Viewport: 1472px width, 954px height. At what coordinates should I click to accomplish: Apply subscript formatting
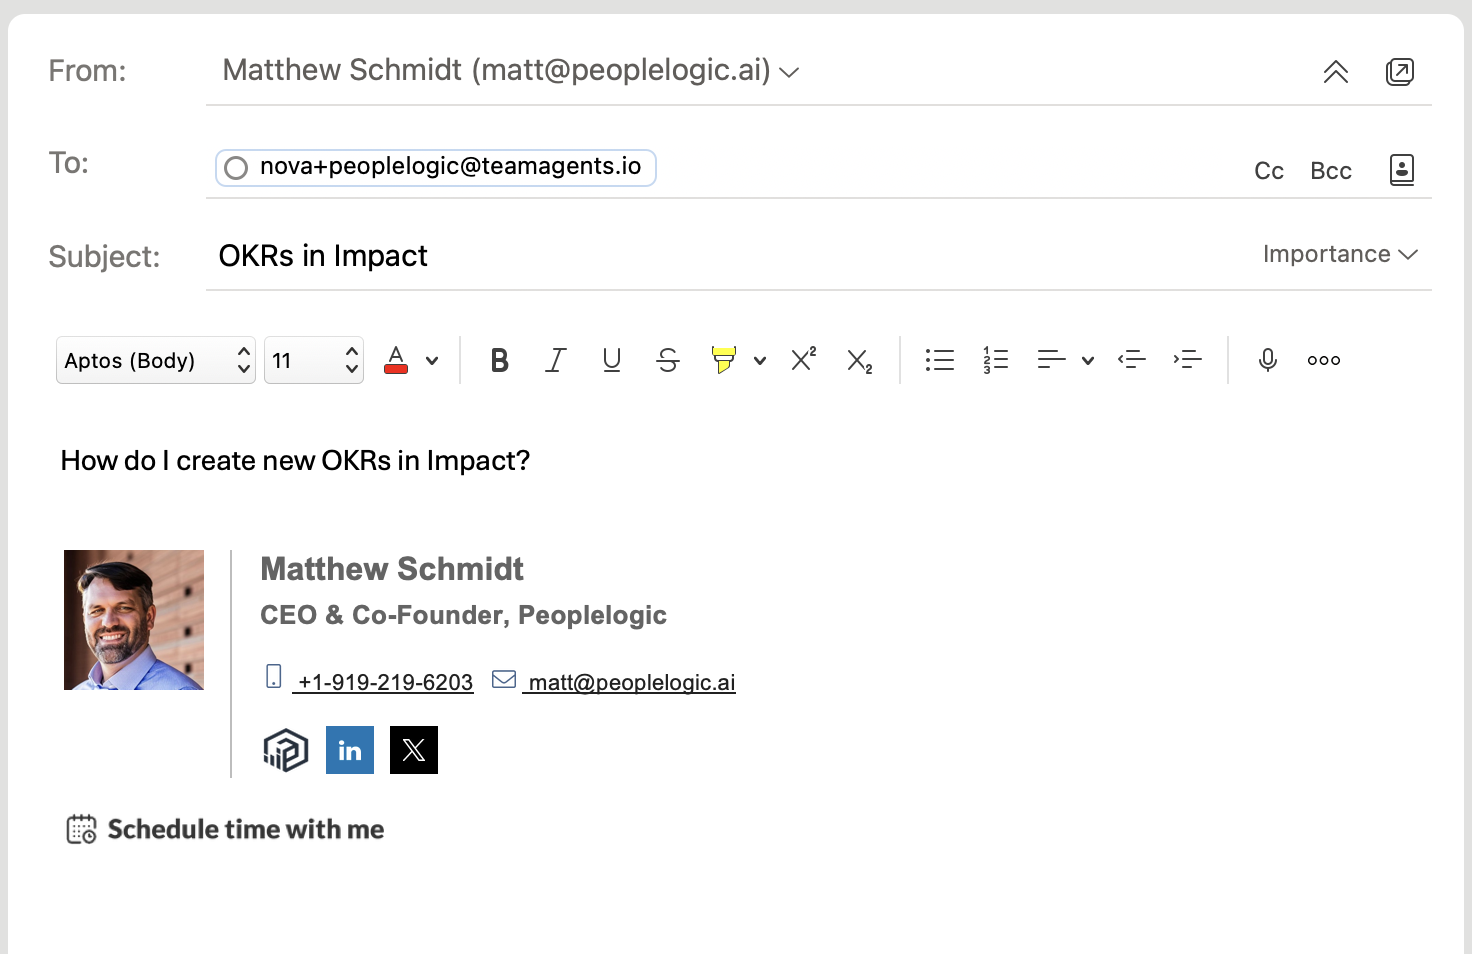pos(858,361)
